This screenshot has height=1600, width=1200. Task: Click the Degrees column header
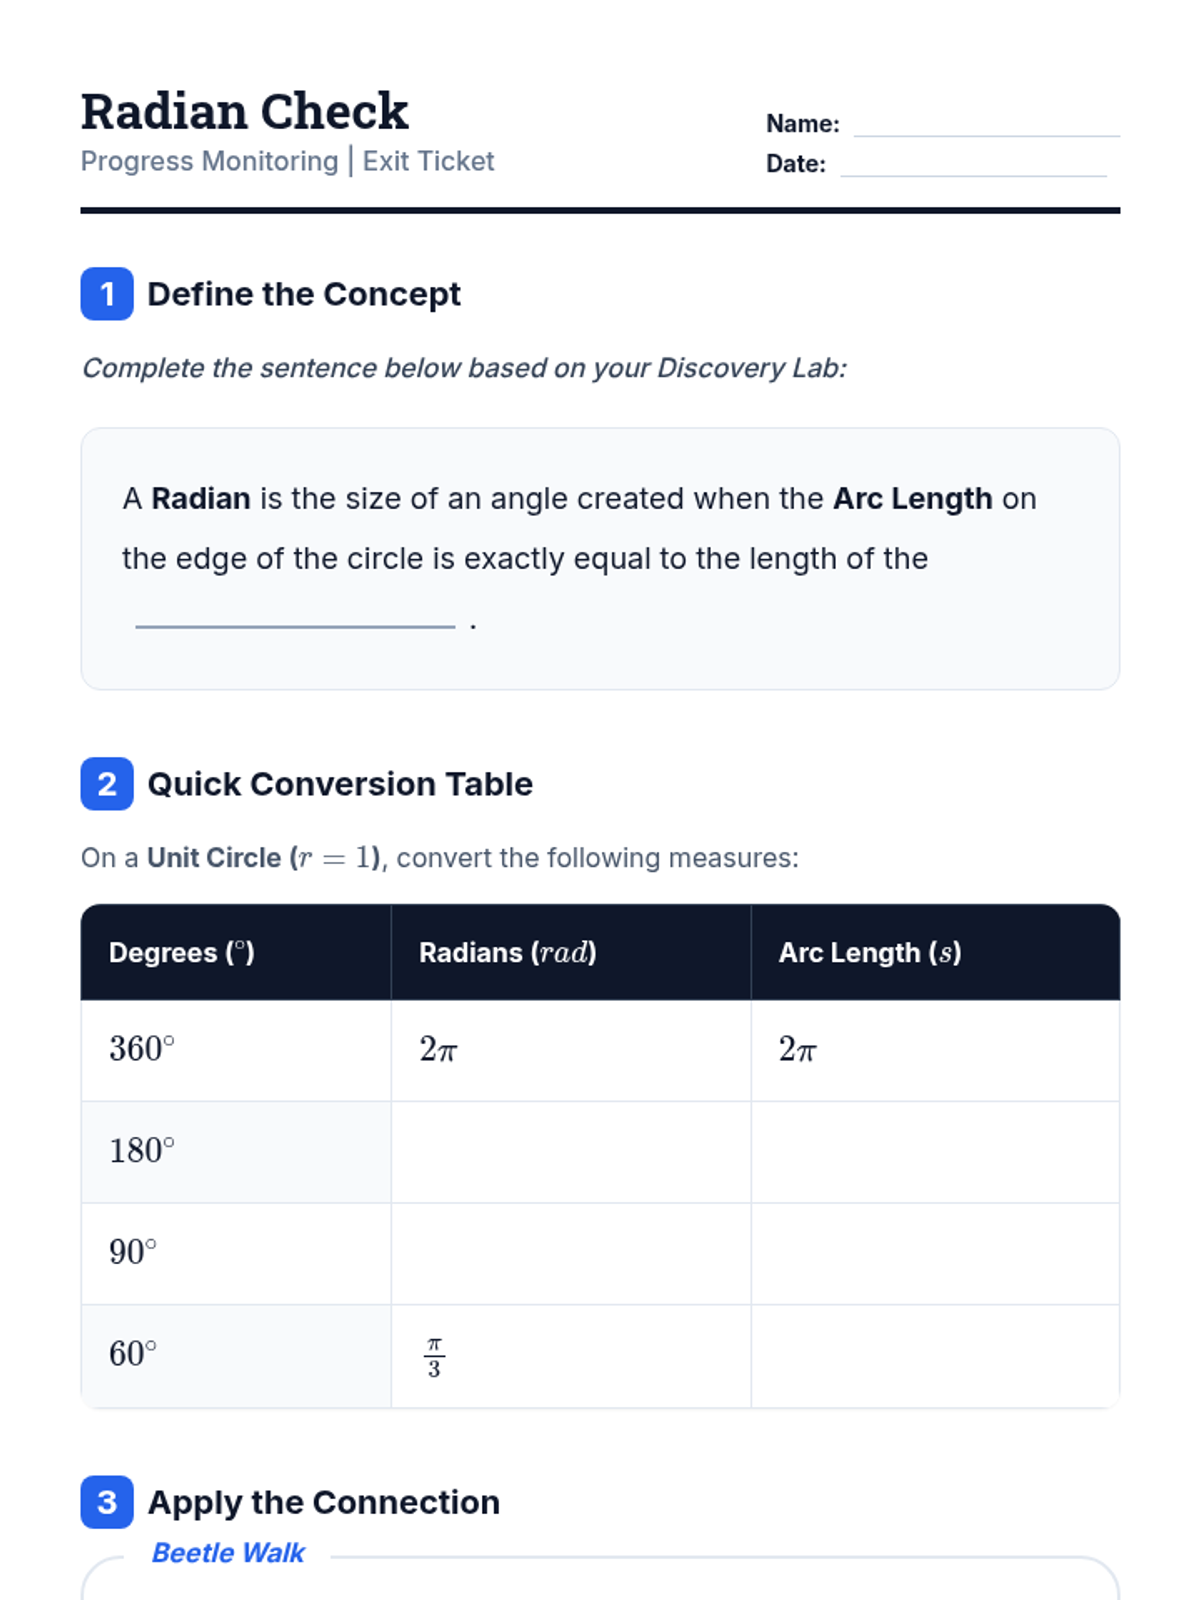(182, 952)
